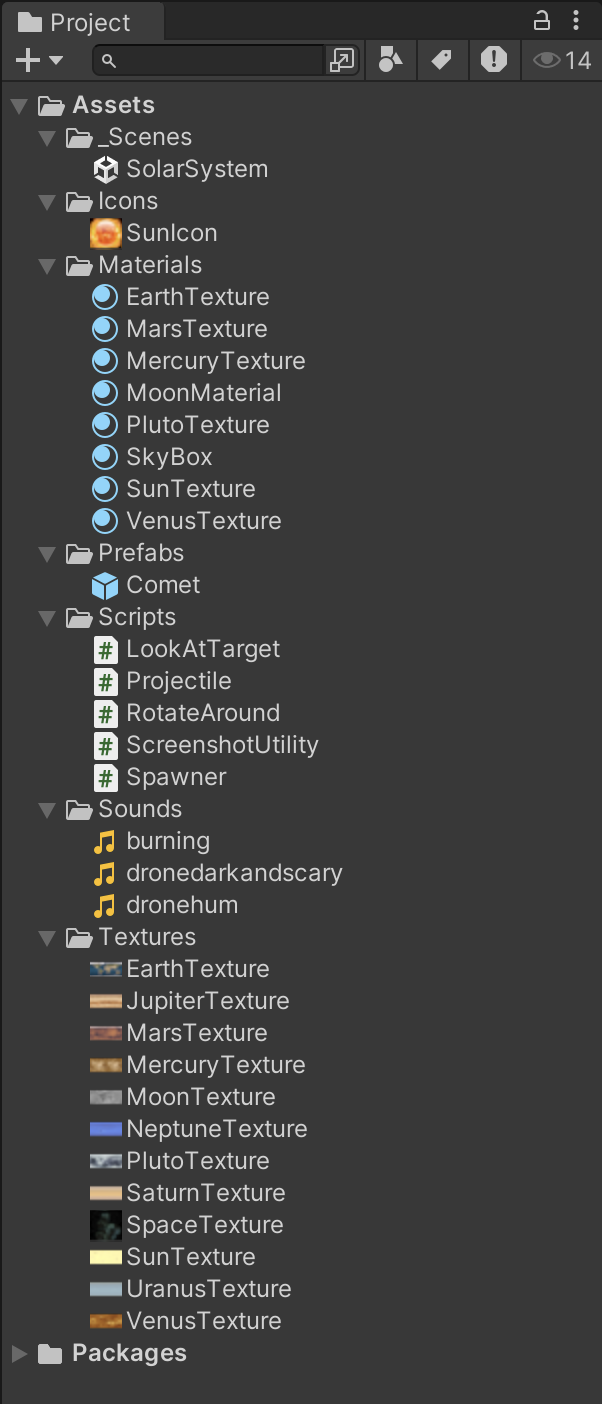This screenshot has height=1404, width=602.
Task: Click the Search by Label tag icon
Action: pyautogui.click(x=441, y=60)
